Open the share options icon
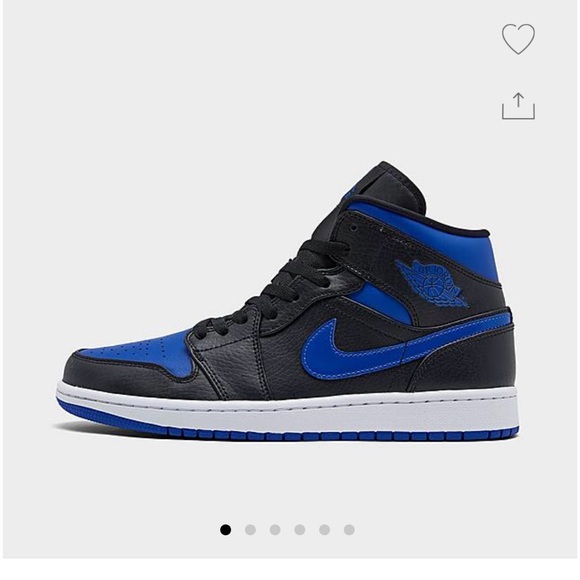580x580 pixels. [x=518, y=106]
